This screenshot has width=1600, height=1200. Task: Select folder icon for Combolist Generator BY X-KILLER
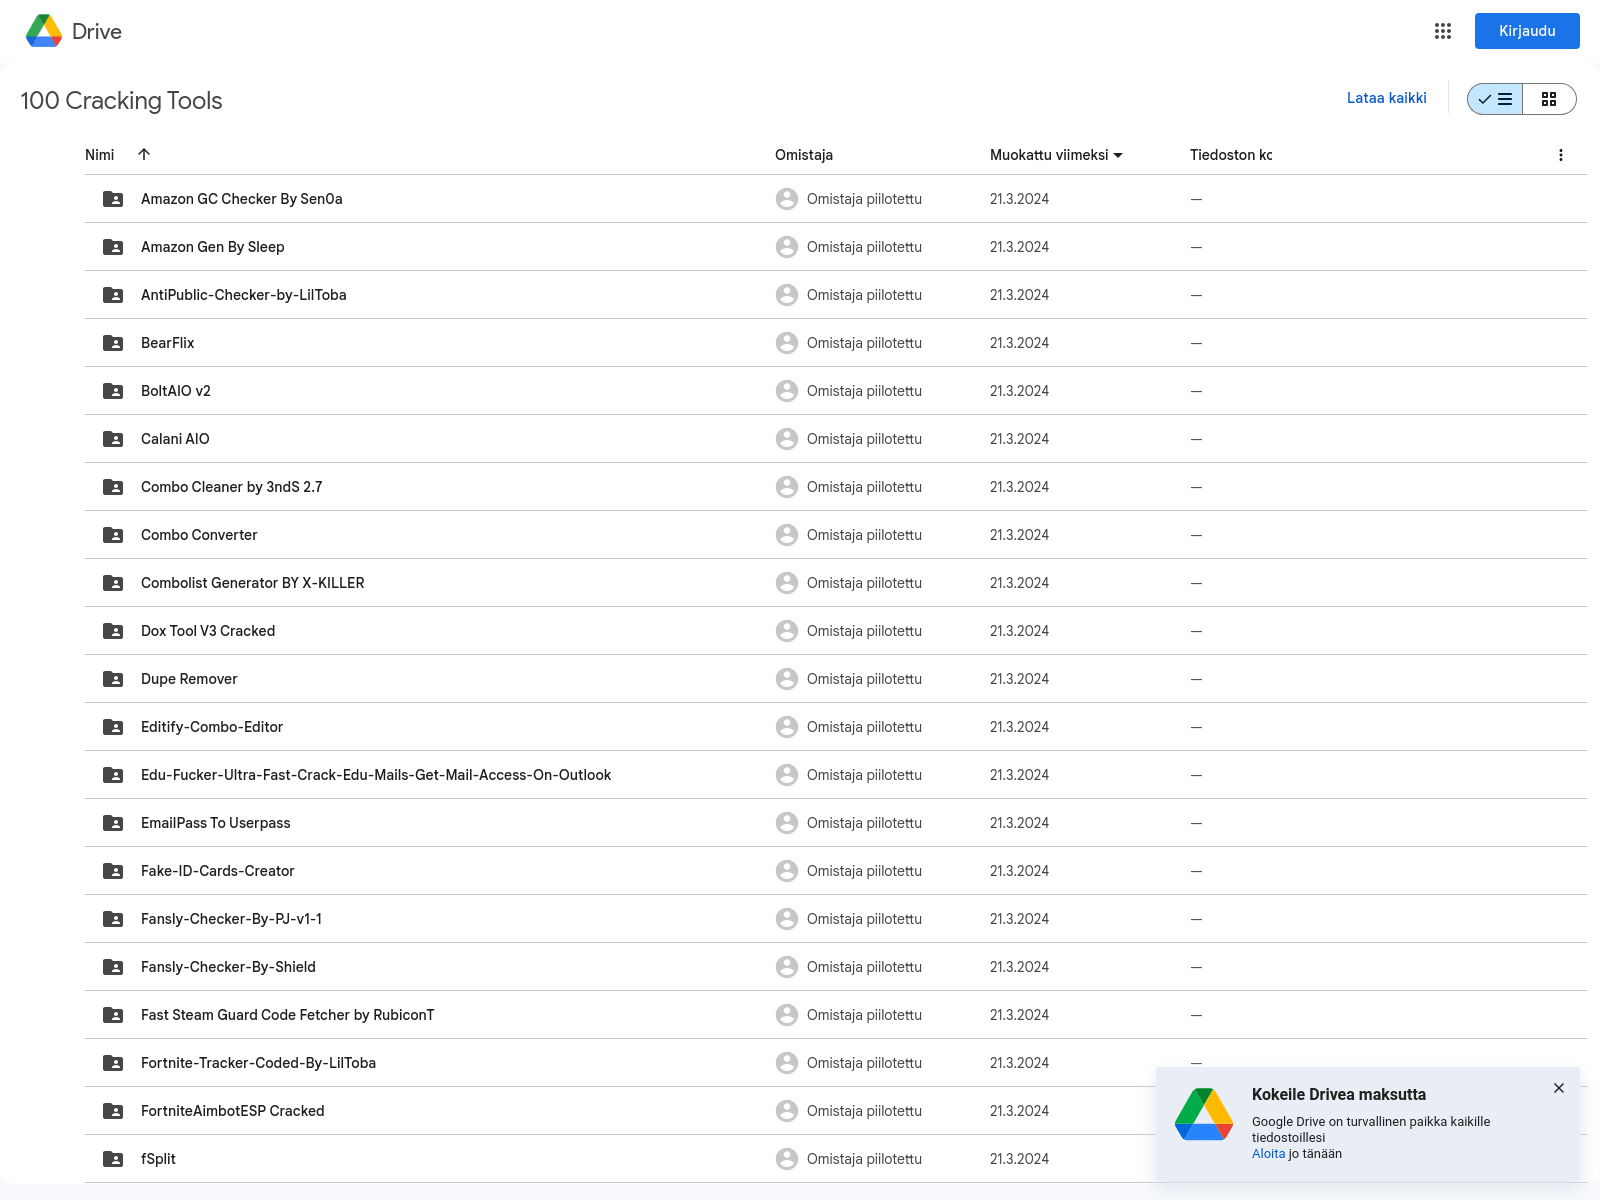click(x=113, y=583)
